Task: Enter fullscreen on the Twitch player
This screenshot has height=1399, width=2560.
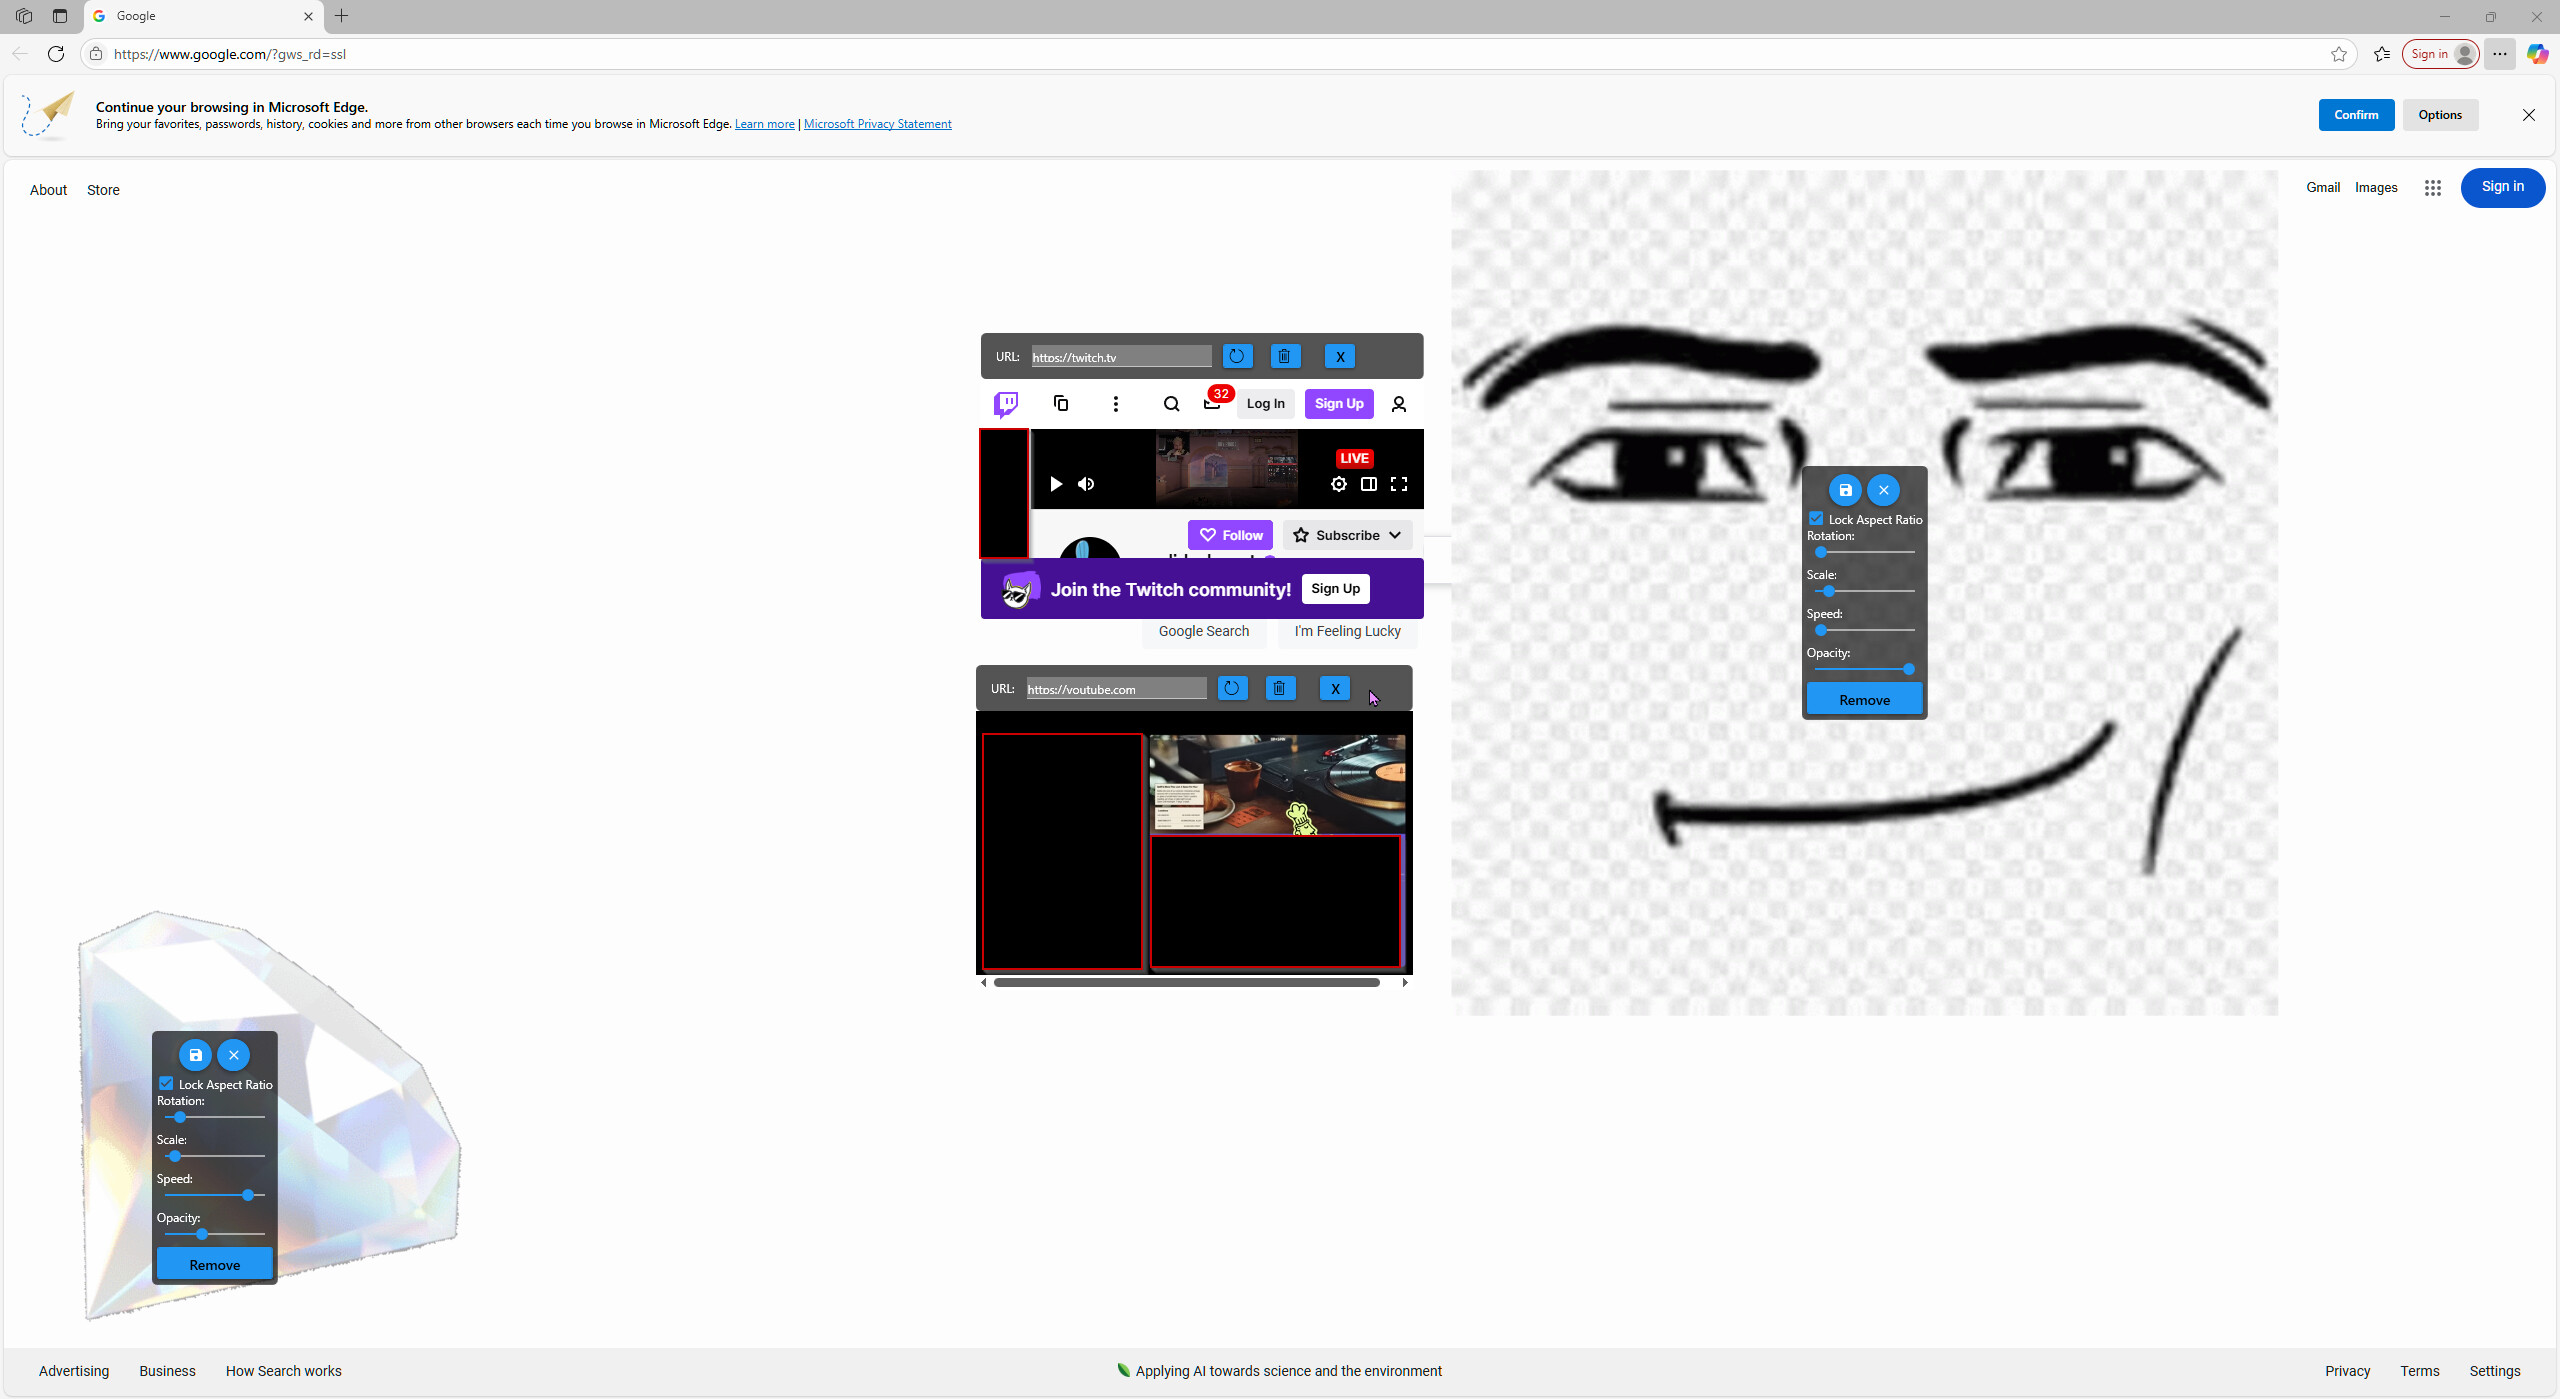Action: pos(1399,484)
